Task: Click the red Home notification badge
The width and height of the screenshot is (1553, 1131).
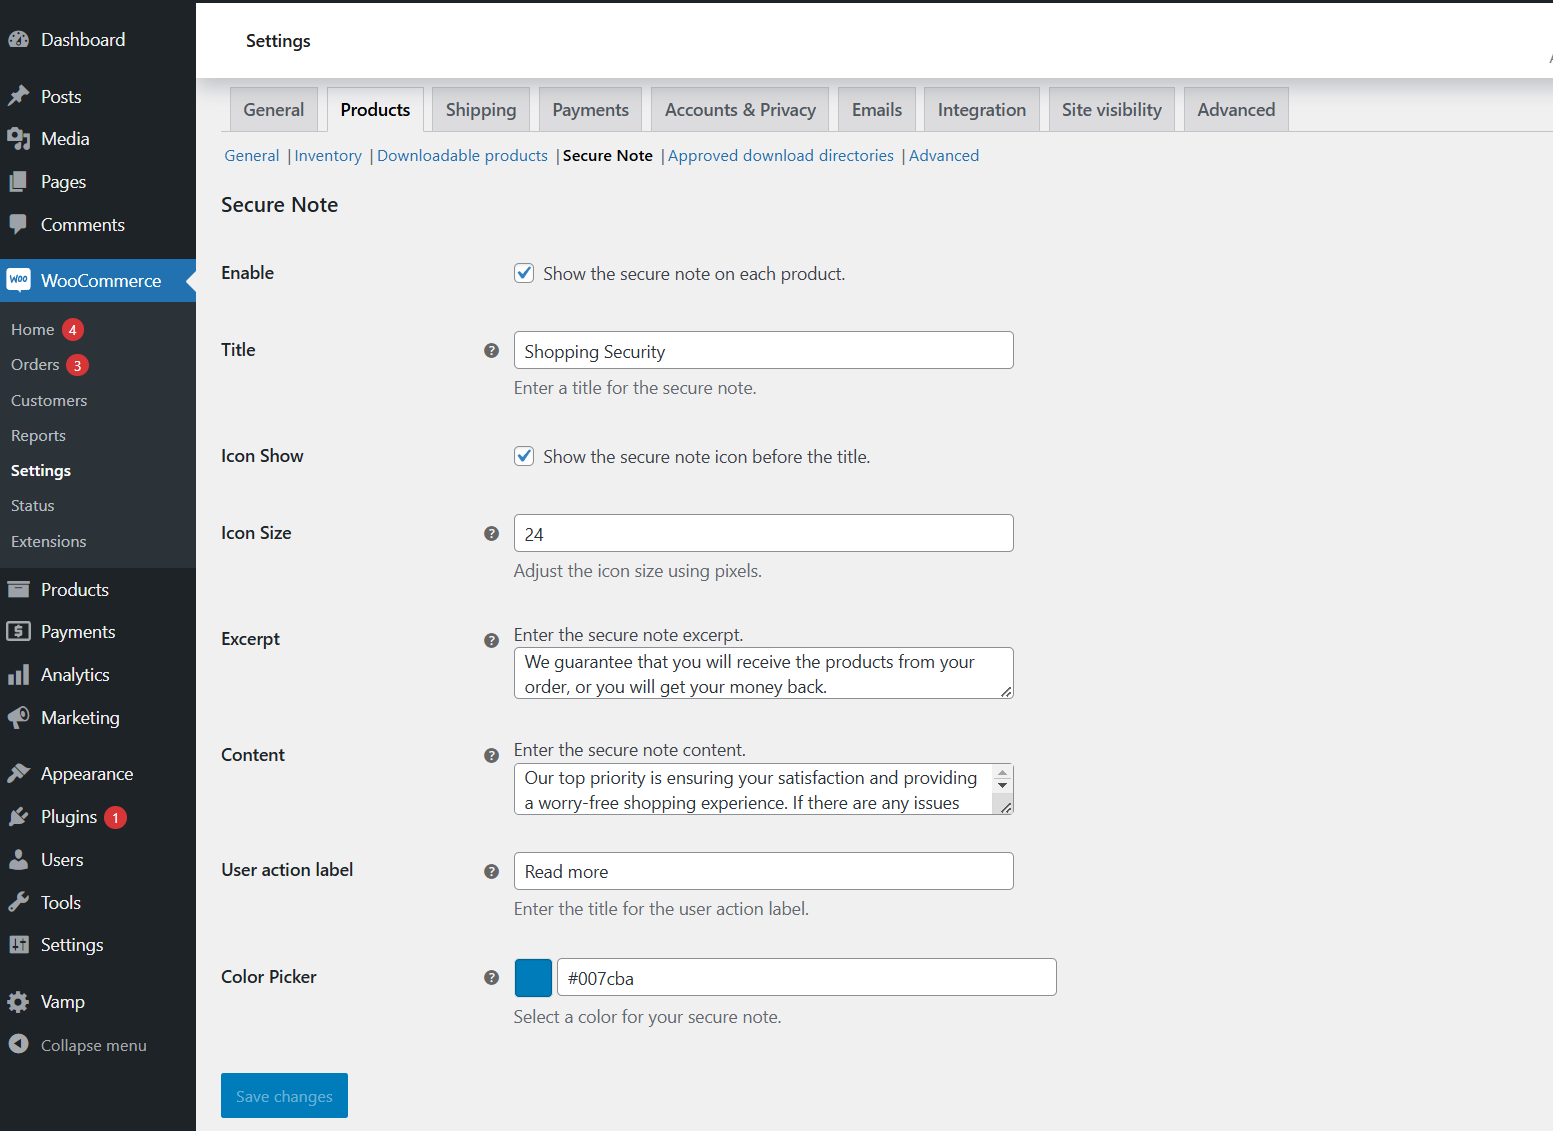Action: pyautogui.click(x=73, y=330)
